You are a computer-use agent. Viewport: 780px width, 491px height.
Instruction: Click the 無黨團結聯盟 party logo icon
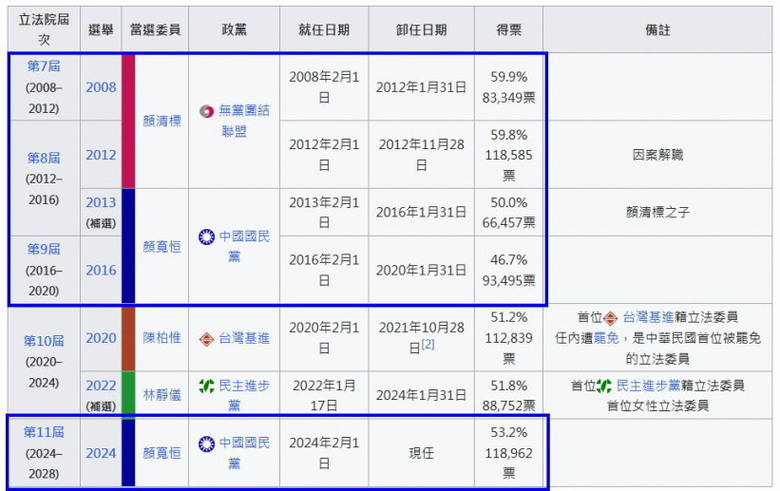pos(206,111)
